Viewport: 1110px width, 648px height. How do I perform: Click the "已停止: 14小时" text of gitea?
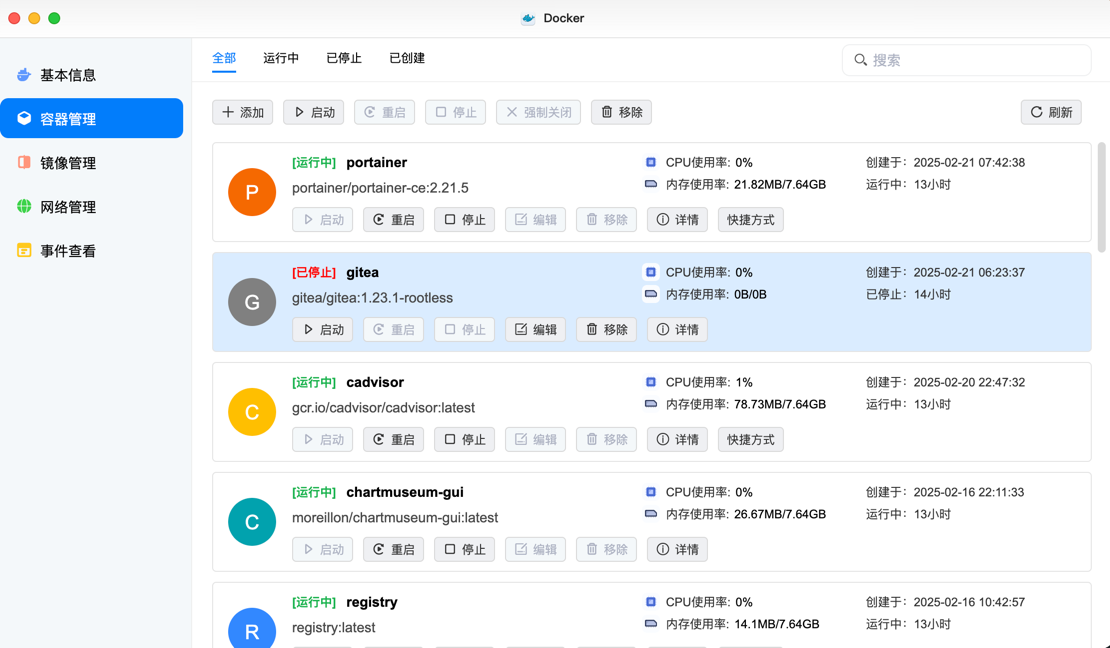point(908,294)
